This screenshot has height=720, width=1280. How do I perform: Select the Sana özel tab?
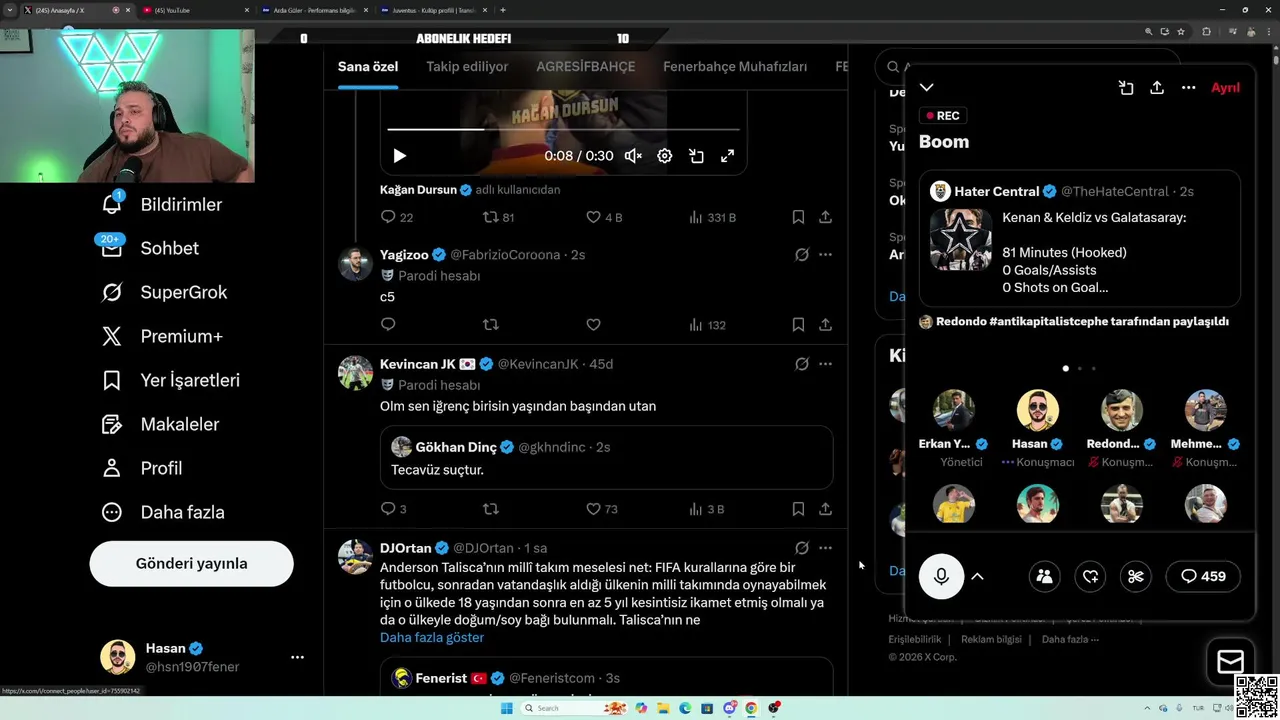[368, 67]
